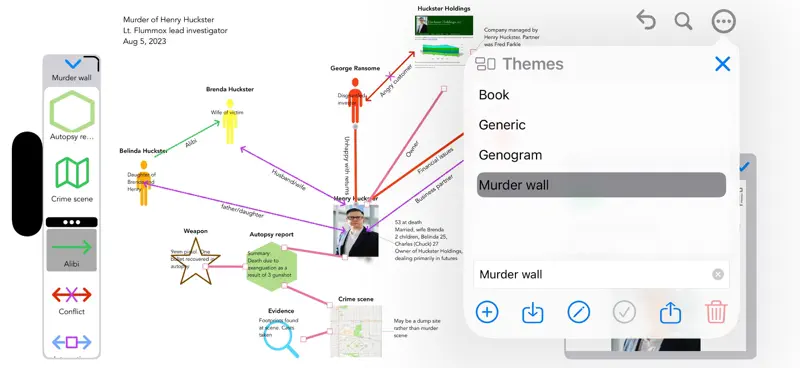
Task: Select the Murder wall theme row
Action: (601, 185)
